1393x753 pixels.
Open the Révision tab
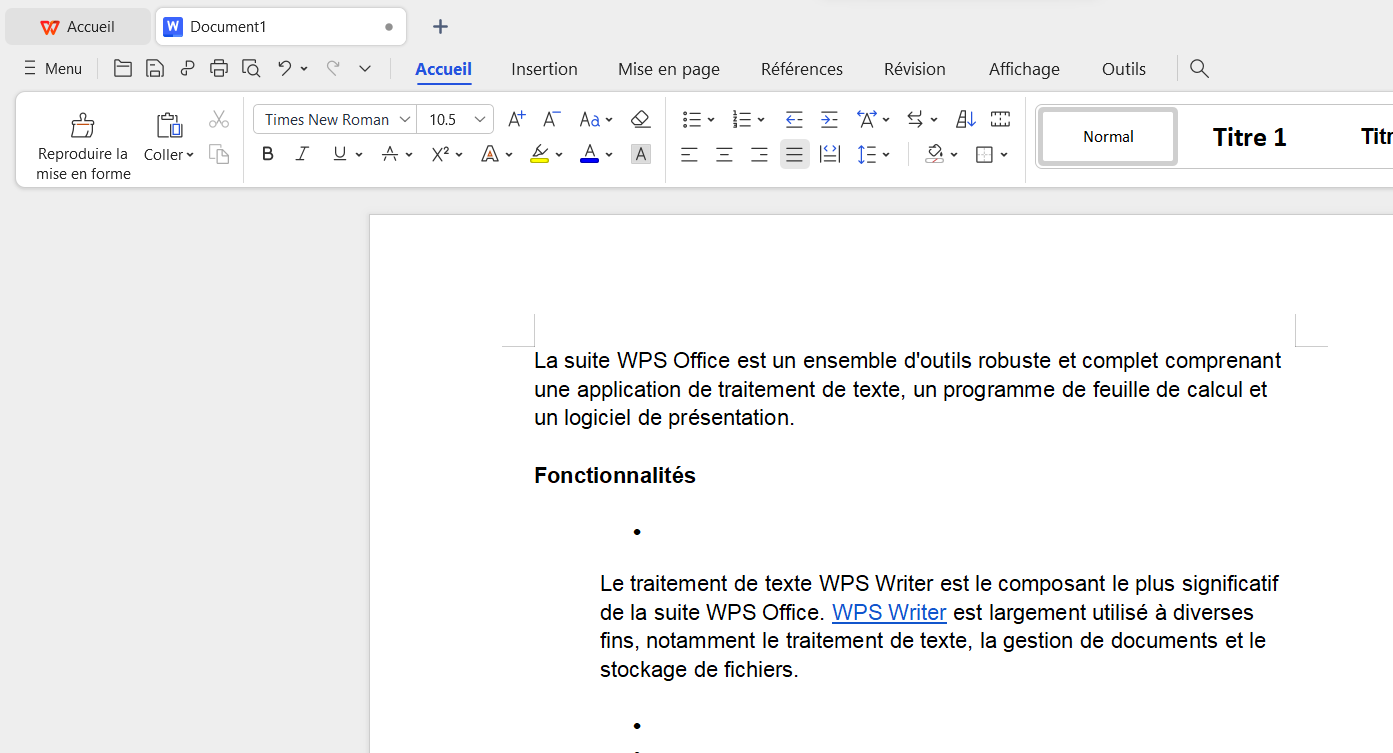pos(915,69)
